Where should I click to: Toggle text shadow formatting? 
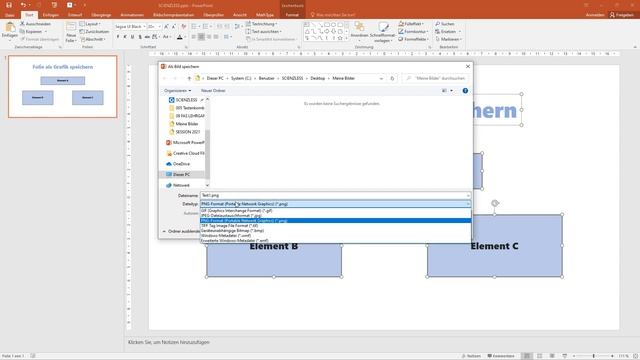pyautogui.click(x=140, y=37)
